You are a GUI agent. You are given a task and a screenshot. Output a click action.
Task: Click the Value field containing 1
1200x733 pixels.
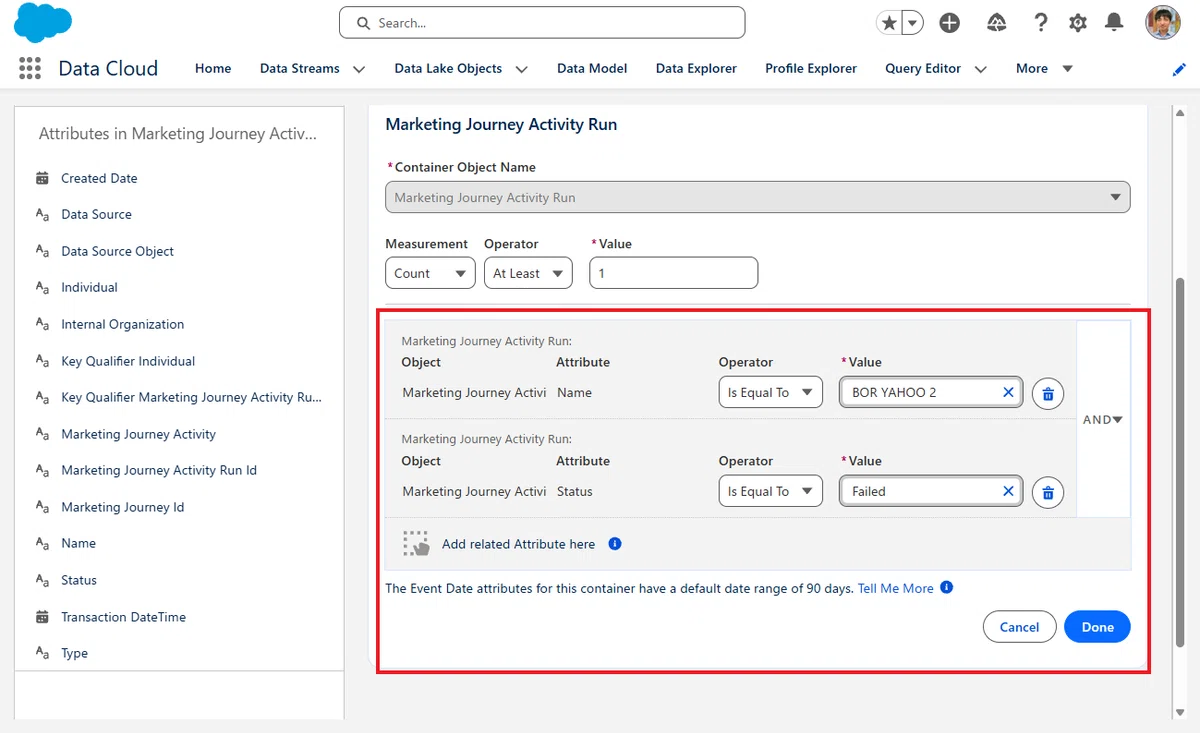(x=673, y=273)
